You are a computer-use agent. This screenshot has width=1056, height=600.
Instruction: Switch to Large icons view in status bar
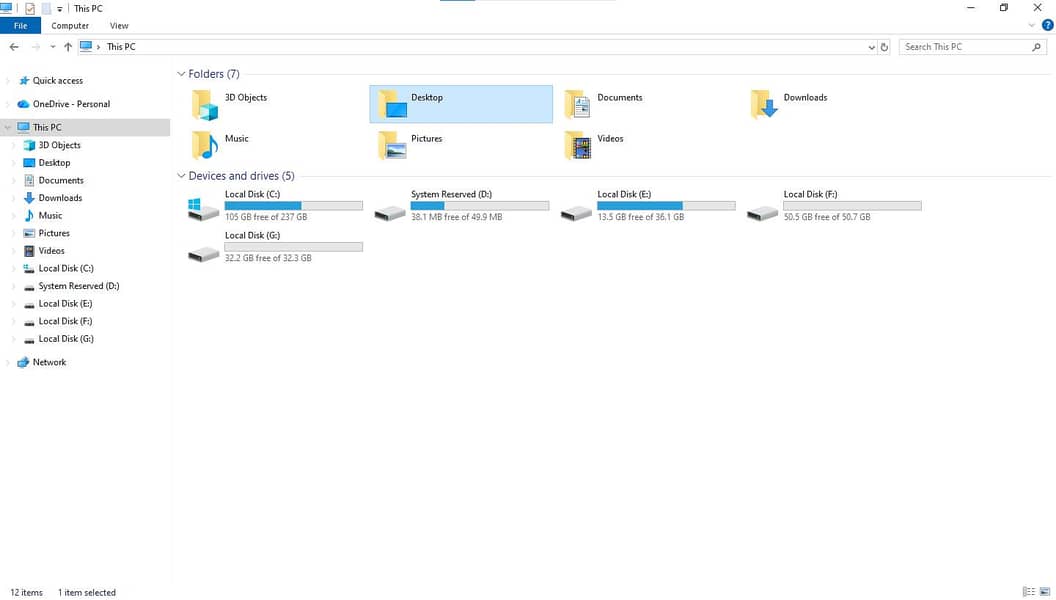(x=1045, y=592)
